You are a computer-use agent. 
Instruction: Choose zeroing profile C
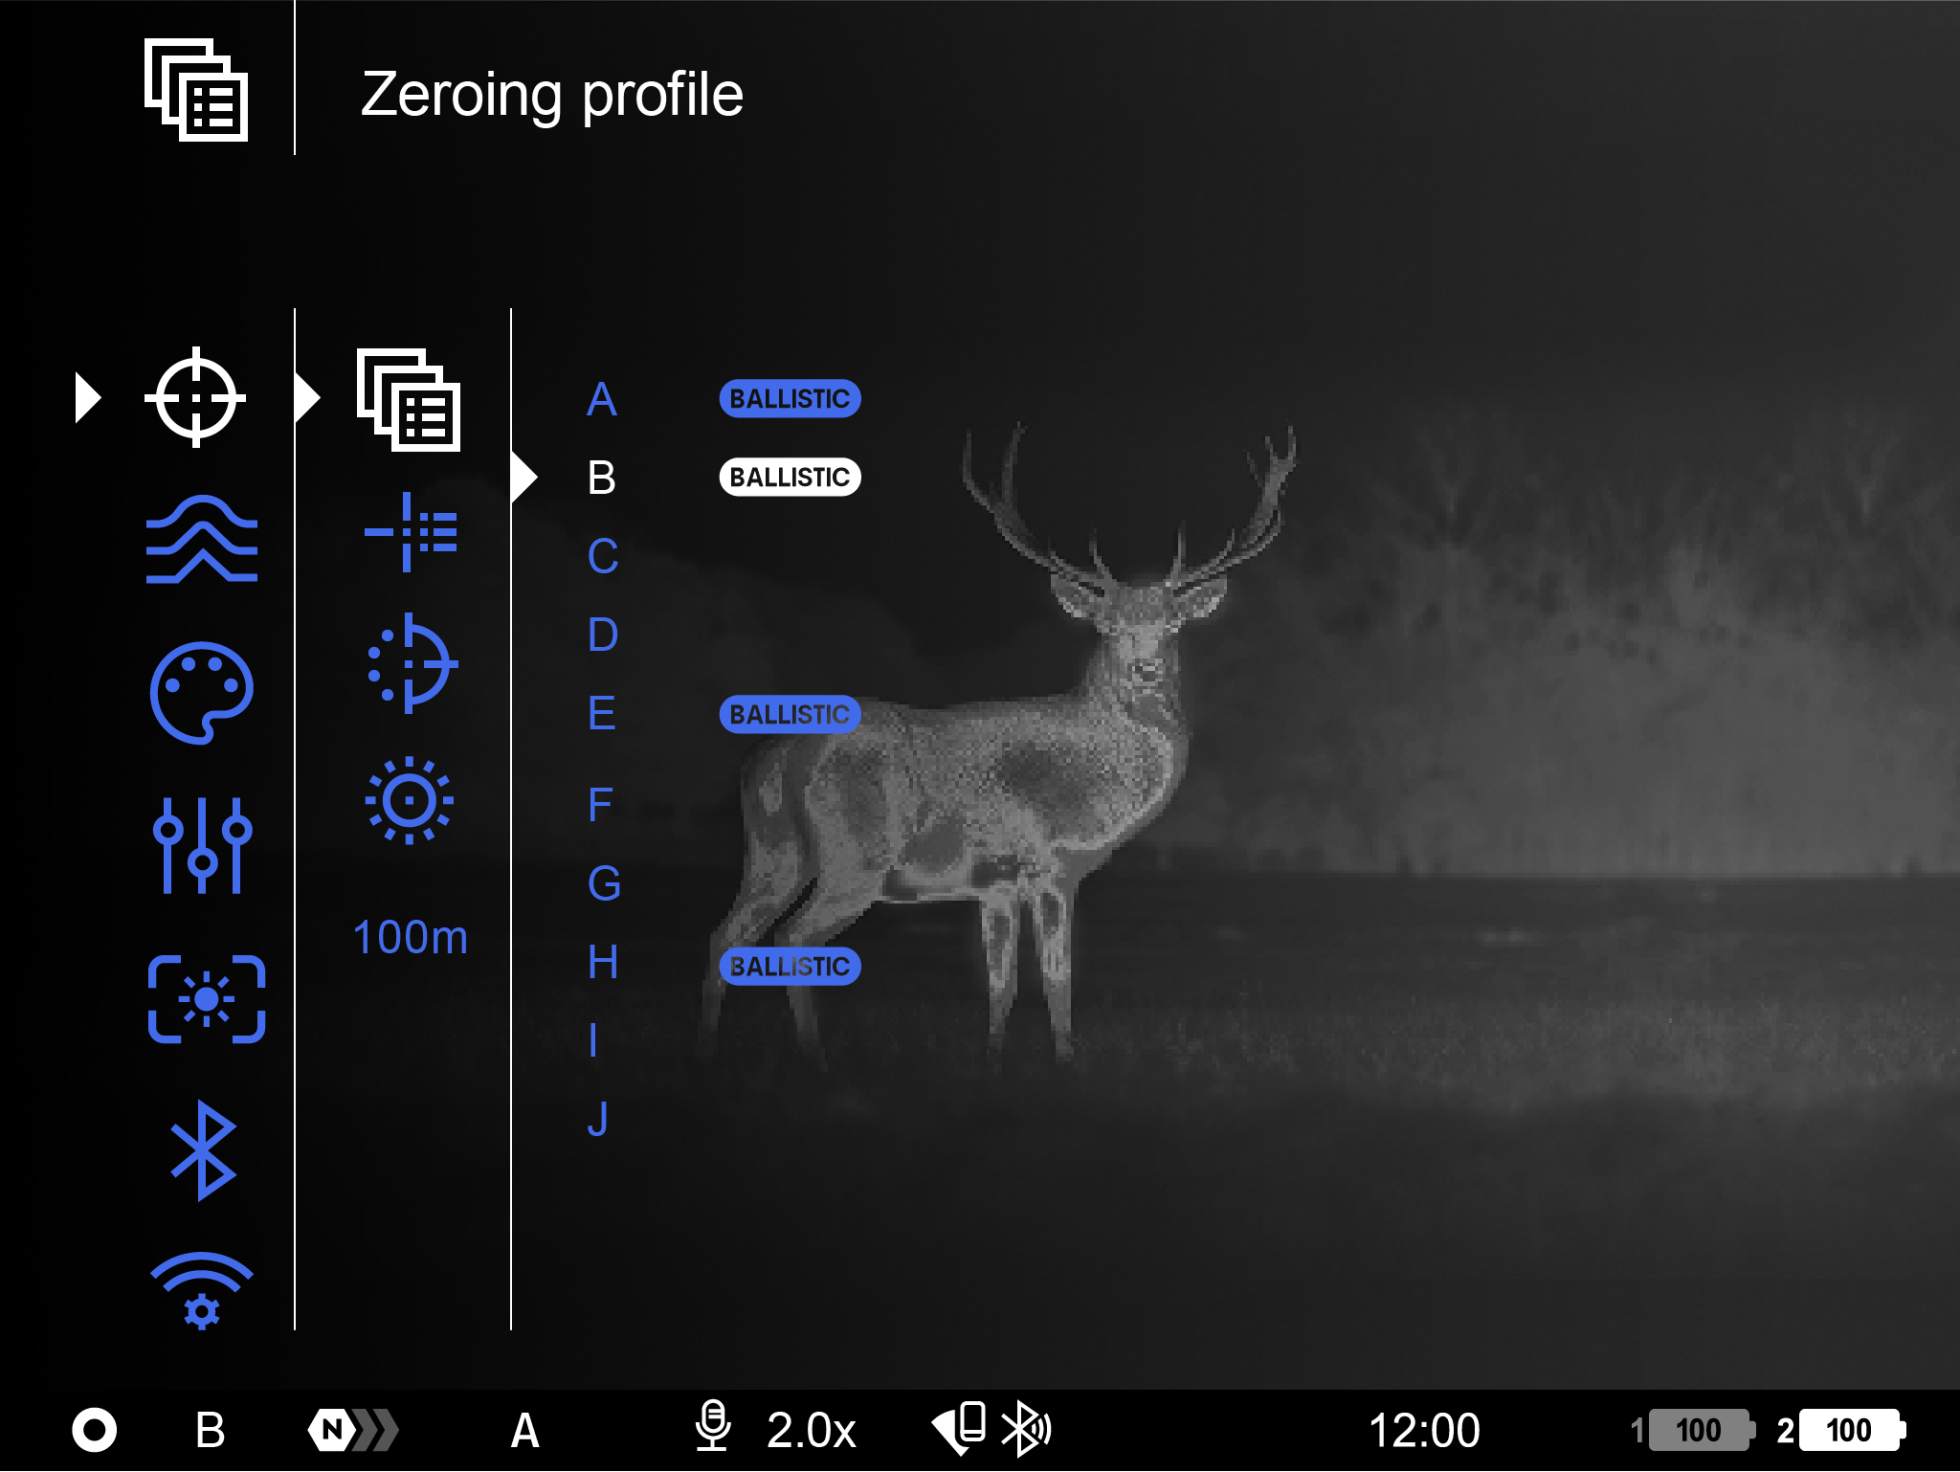click(x=602, y=556)
